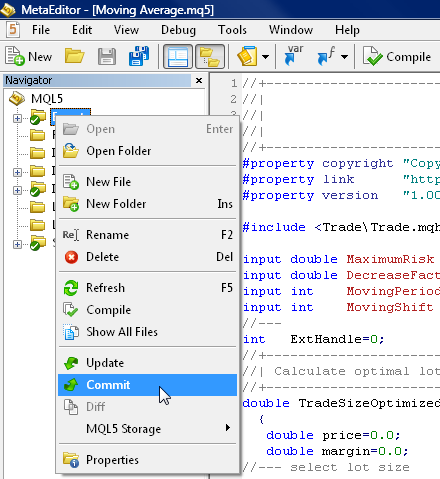Choose Open Folder from context menu
Viewport: 440px width, 479px height.
[147, 151]
